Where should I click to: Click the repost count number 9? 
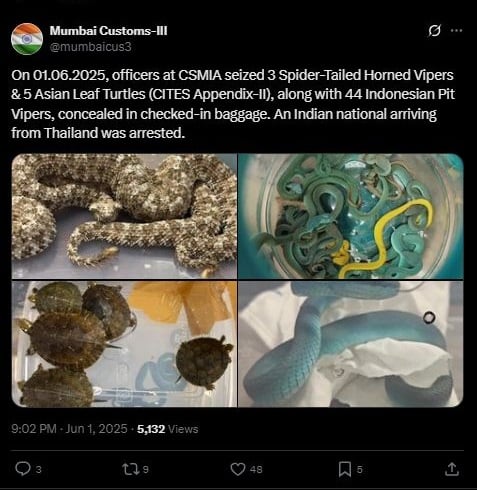(x=145, y=469)
